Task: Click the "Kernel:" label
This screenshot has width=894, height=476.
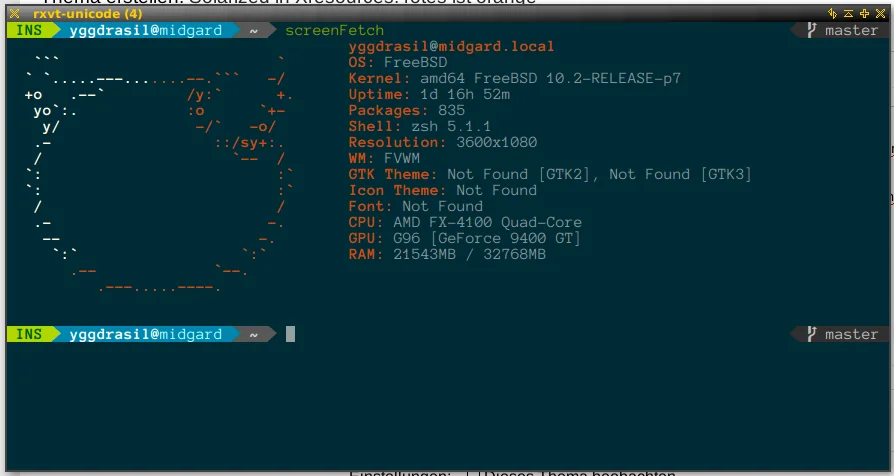Action: pos(379,78)
